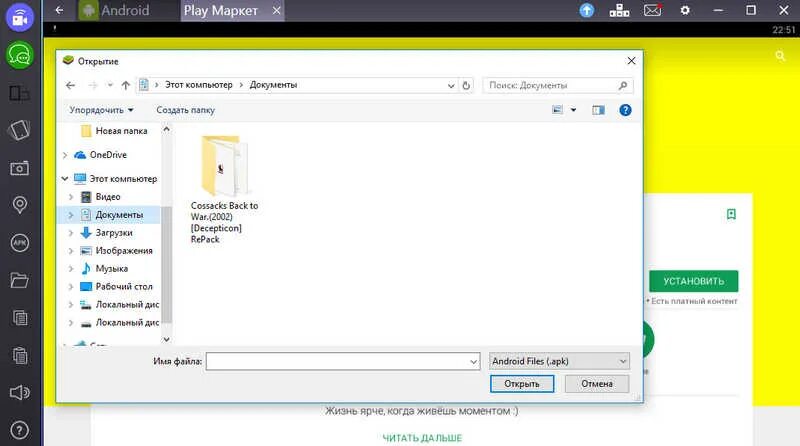Image resolution: width=800 pixels, height=446 pixels.
Task: Click the navigation pane scroll down arrow
Action: pos(166,339)
